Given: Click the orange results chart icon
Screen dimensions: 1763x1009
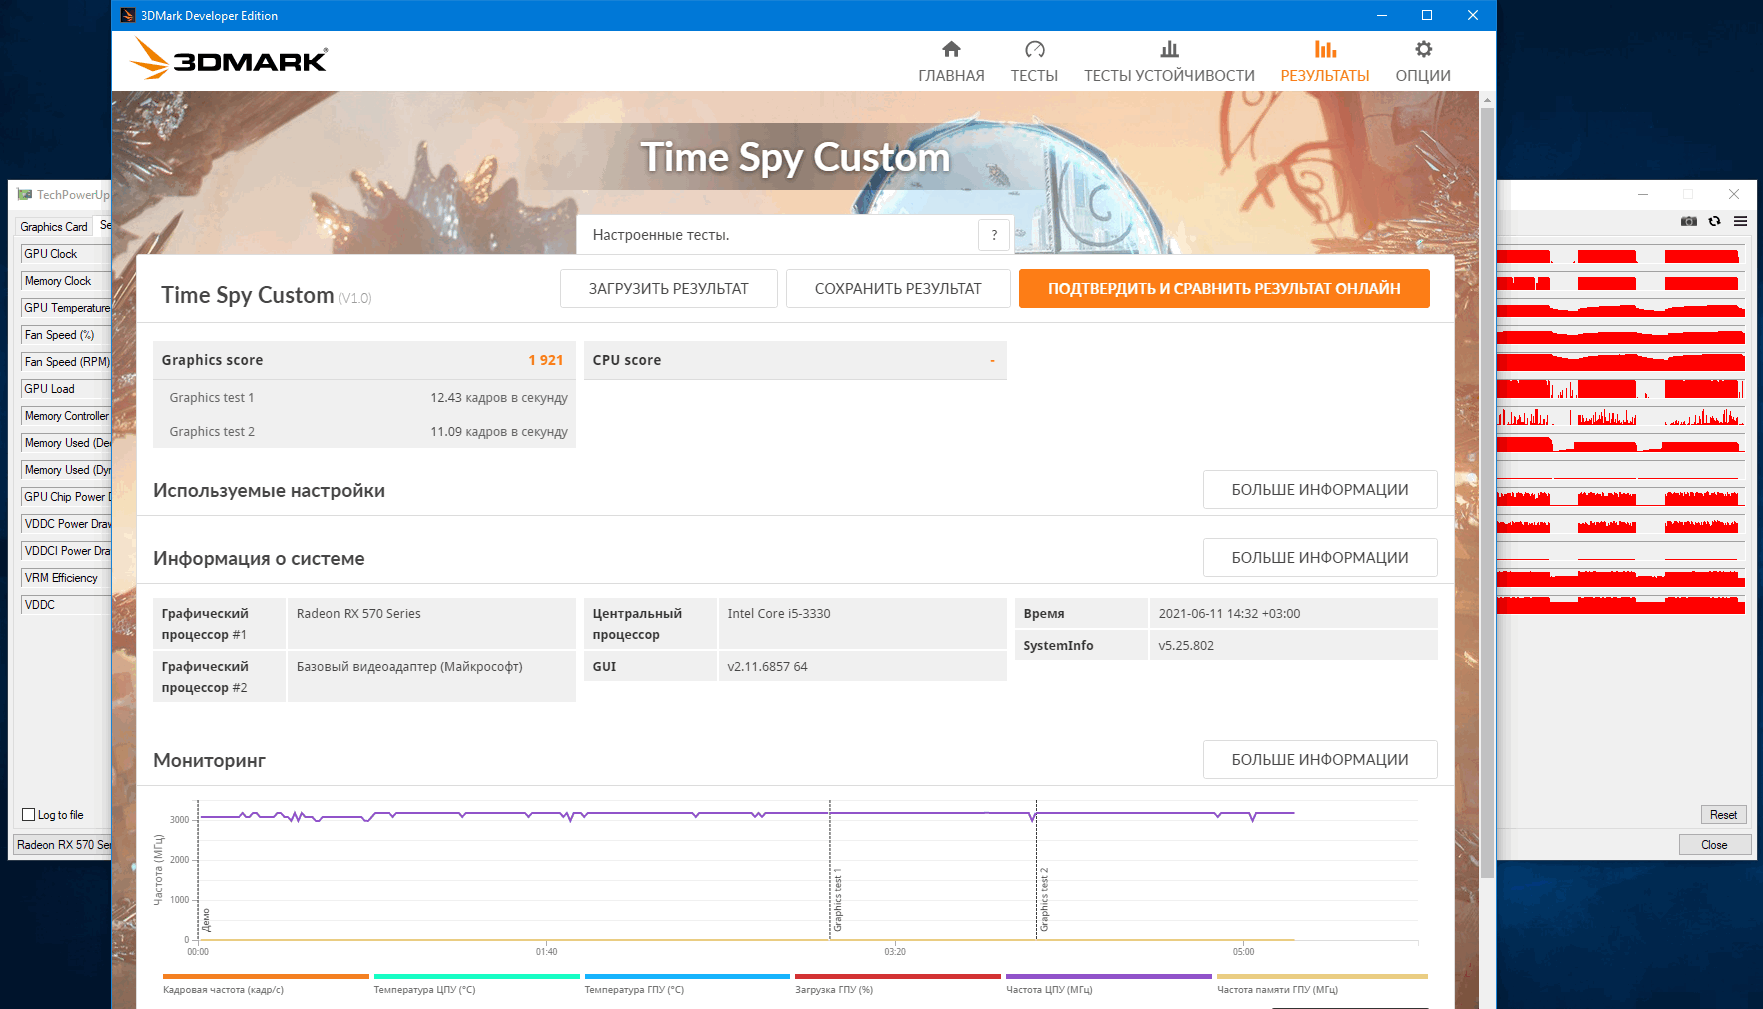Looking at the screenshot, I should click(x=1325, y=49).
